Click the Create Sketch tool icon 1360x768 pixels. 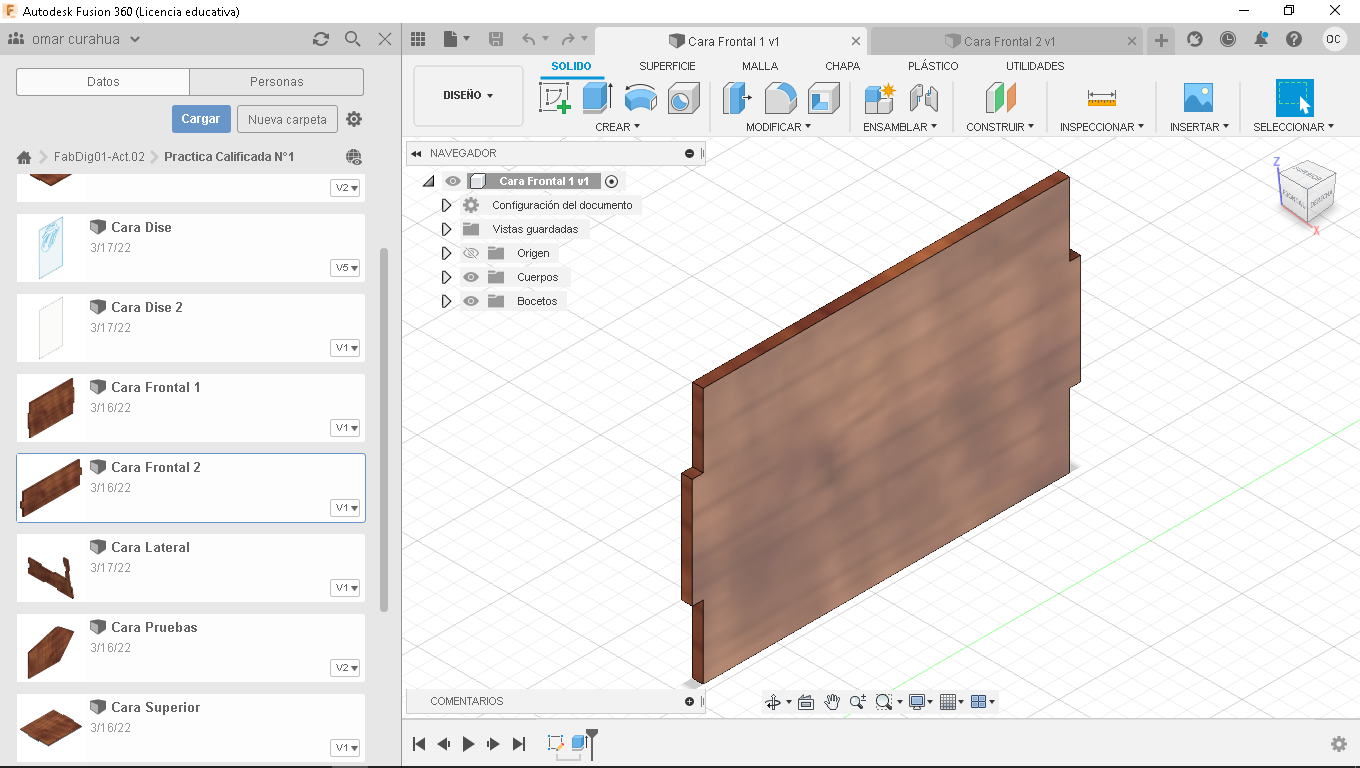pos(554,98)
